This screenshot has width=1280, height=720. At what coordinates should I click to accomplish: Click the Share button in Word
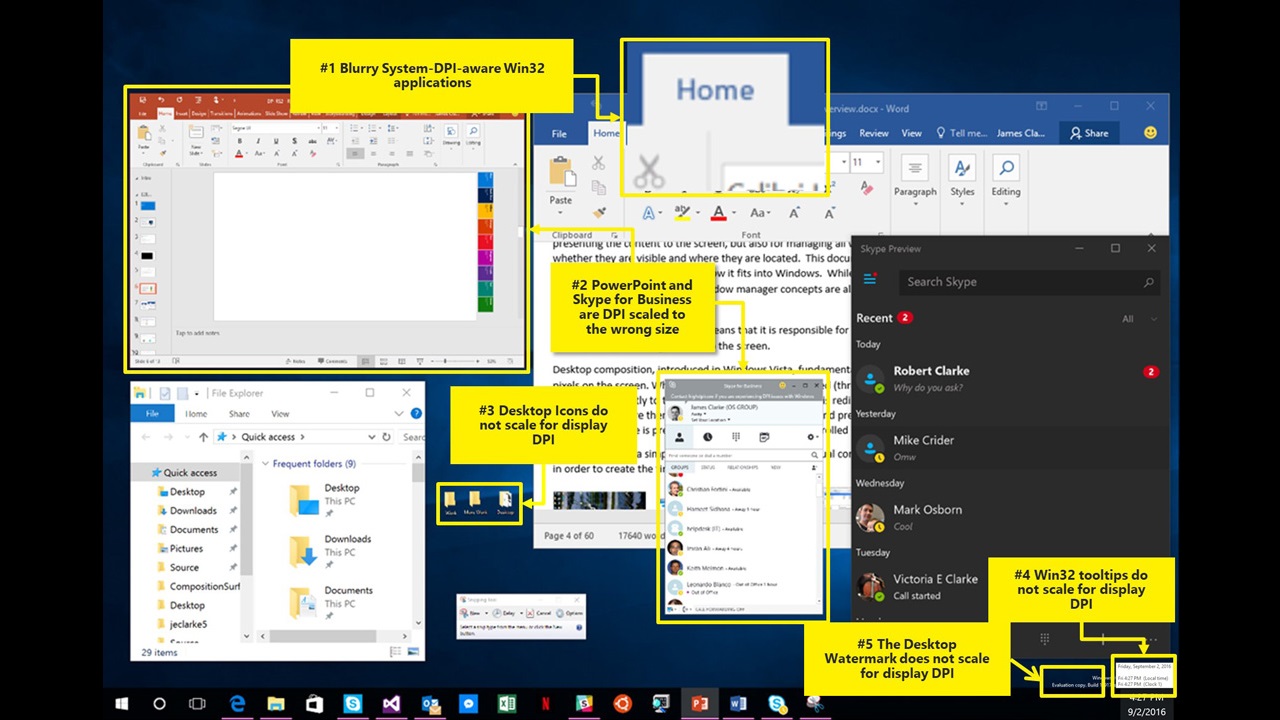[1089, 132]
